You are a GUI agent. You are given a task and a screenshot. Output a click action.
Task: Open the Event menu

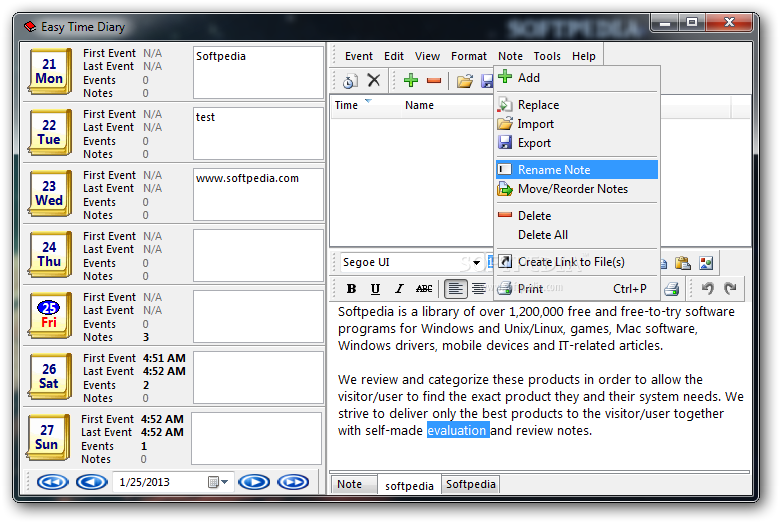359,56
